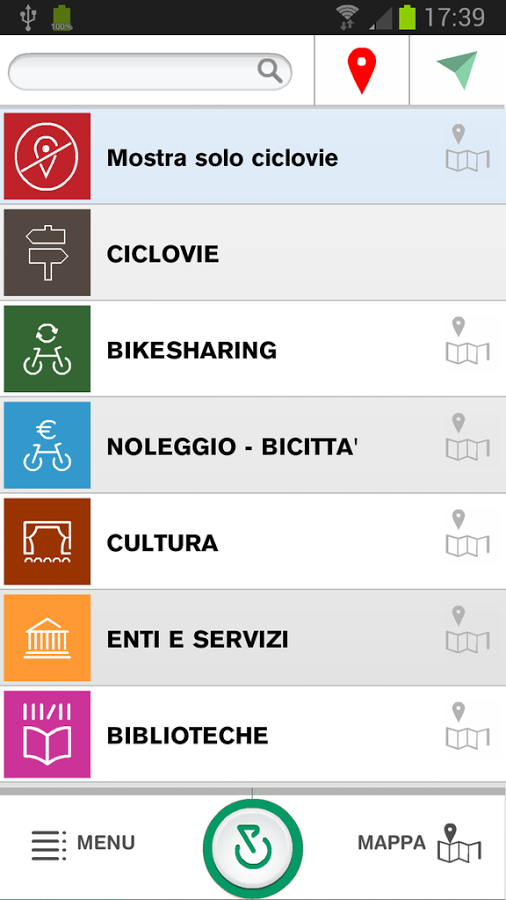506x900 pixels.
Task: Tap the signpost Ciclovie icon
Action: tap(47, 252)
